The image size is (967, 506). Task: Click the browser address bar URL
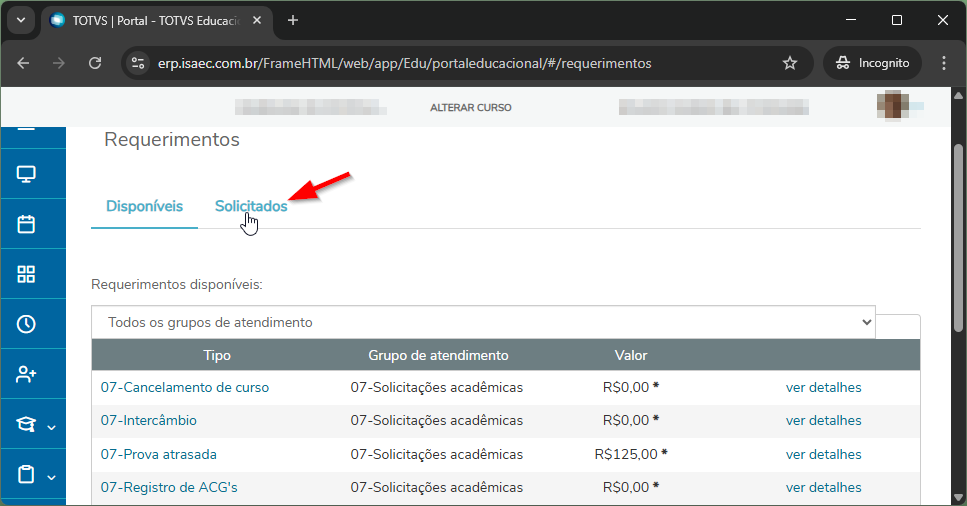[x=404, y=63]
